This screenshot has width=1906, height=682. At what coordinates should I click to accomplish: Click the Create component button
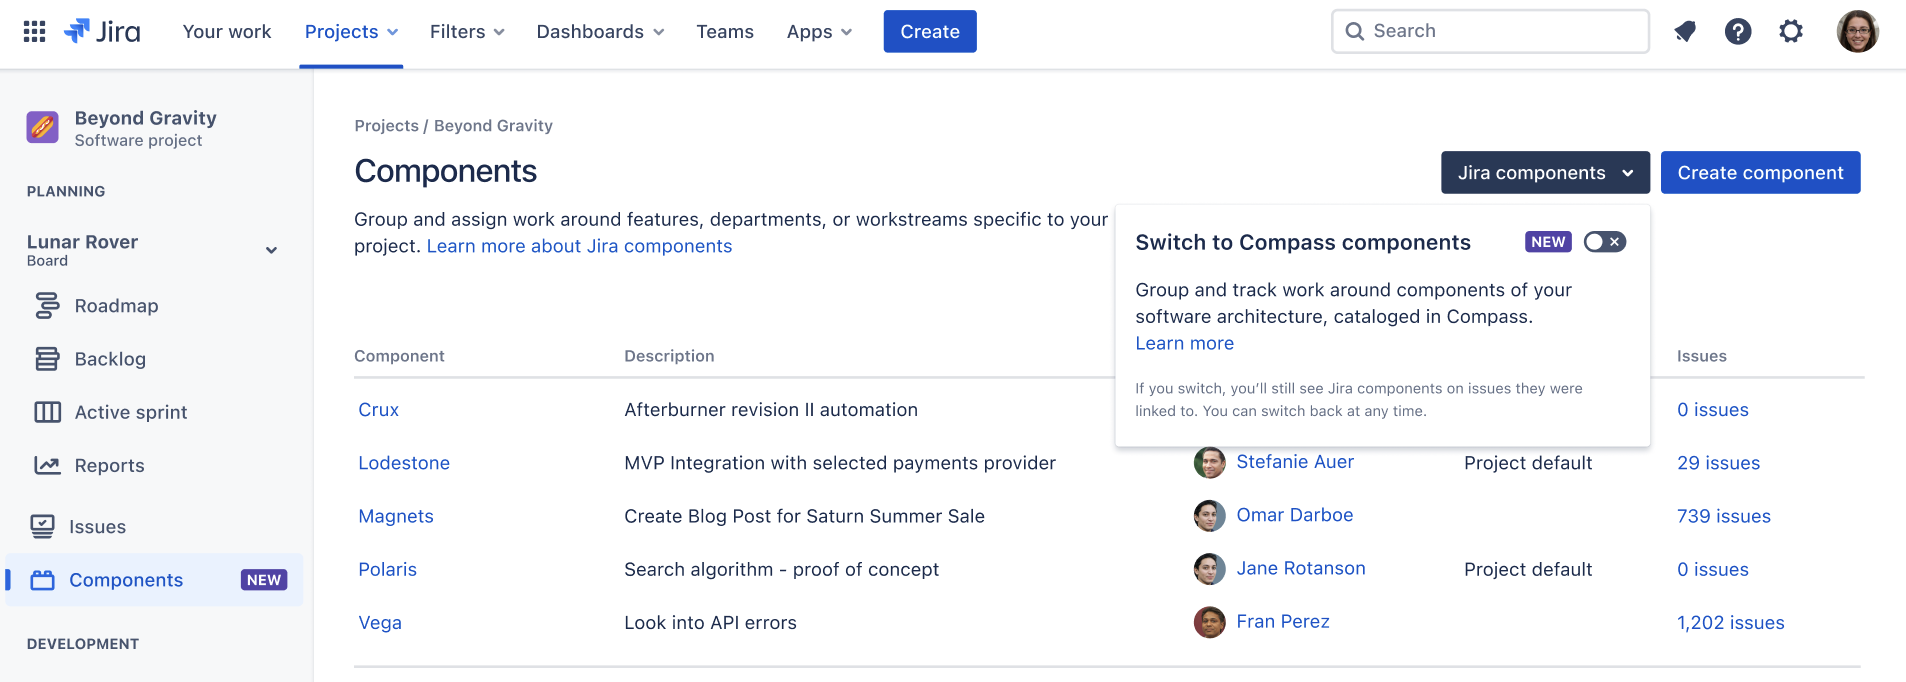click(1760, 172)
